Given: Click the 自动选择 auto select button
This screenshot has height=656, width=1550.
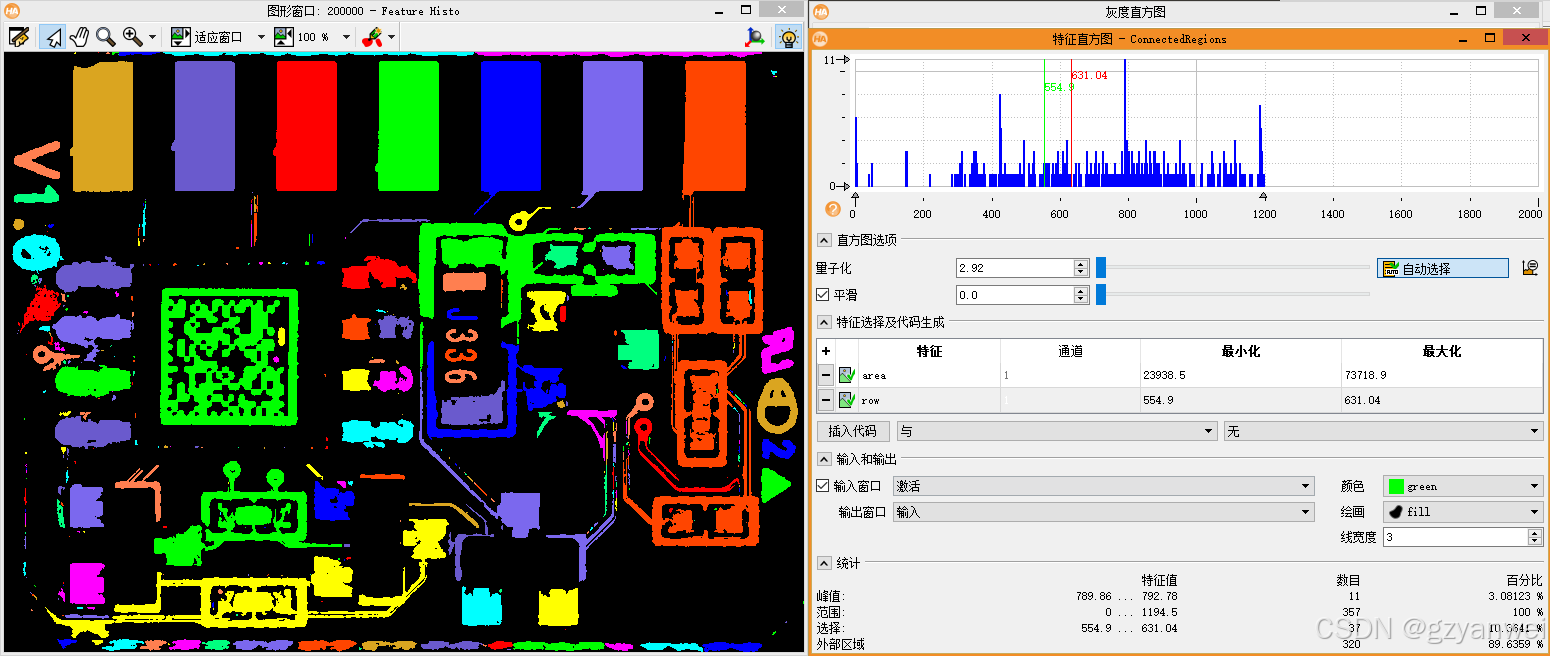Looking at the screenshot, I should pos(1442,268).
